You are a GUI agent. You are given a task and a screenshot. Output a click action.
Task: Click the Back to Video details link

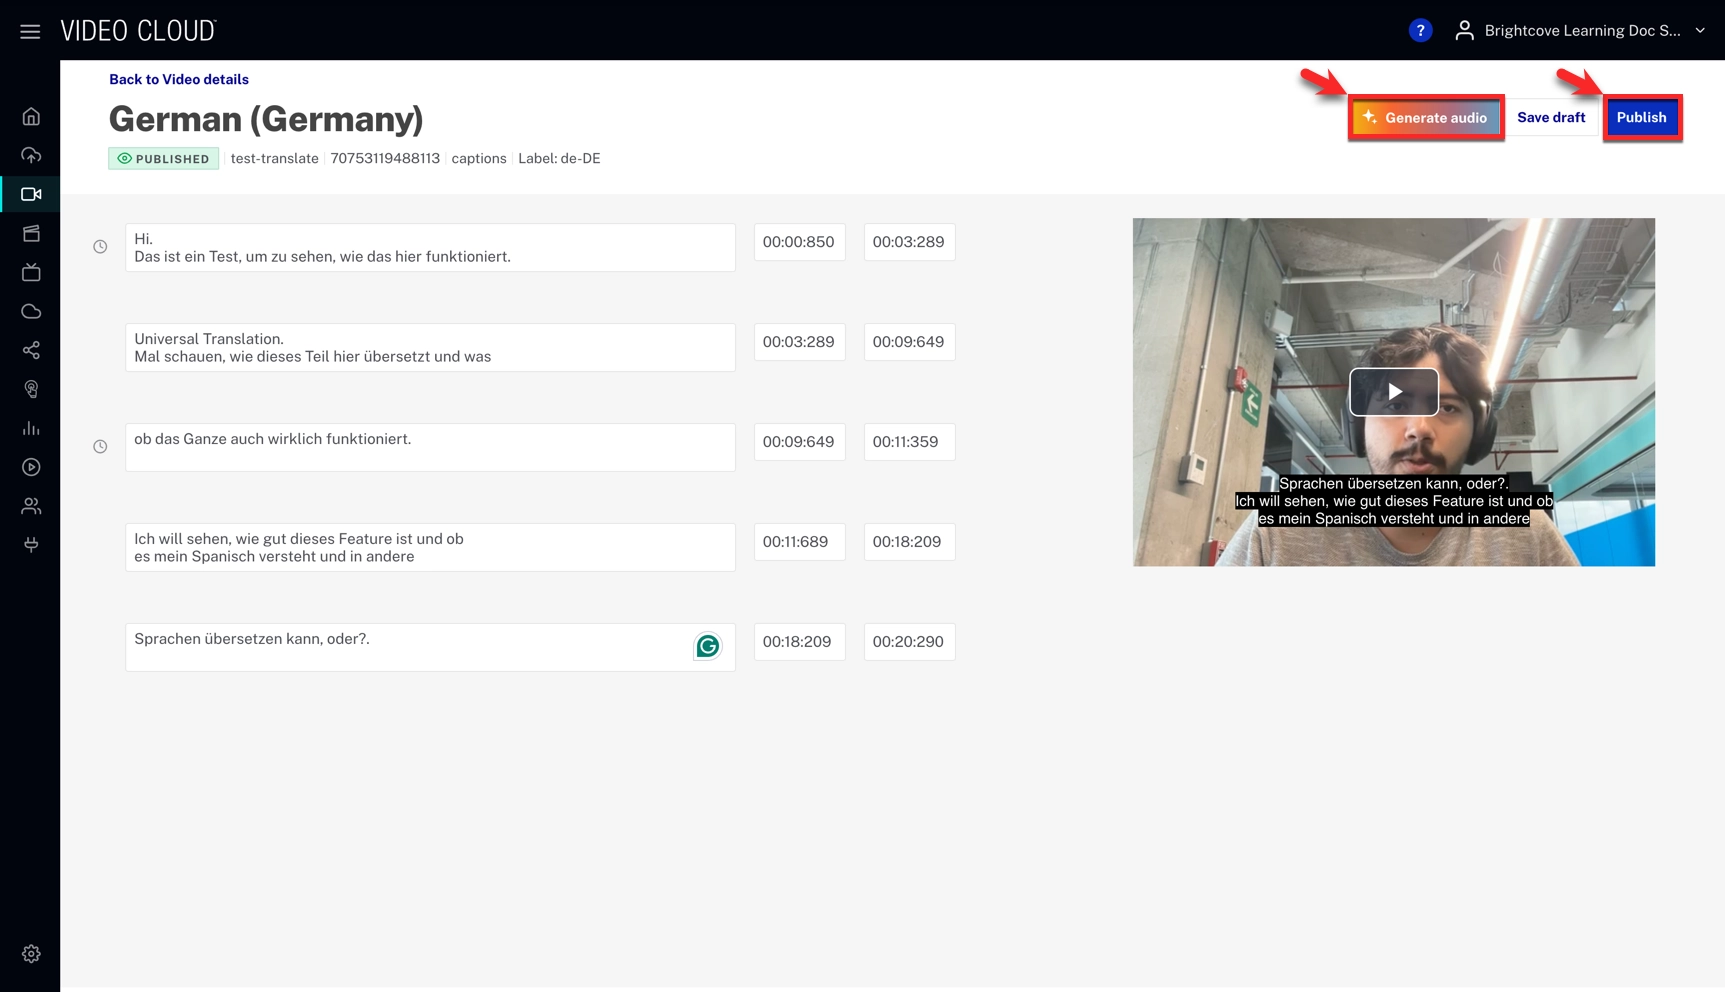(179, 79)
